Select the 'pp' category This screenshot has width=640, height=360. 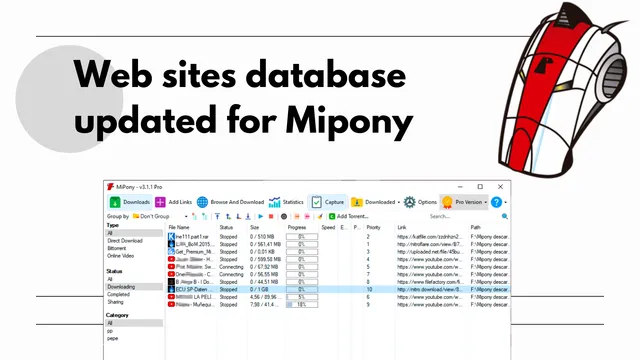[x=110, y=331]
